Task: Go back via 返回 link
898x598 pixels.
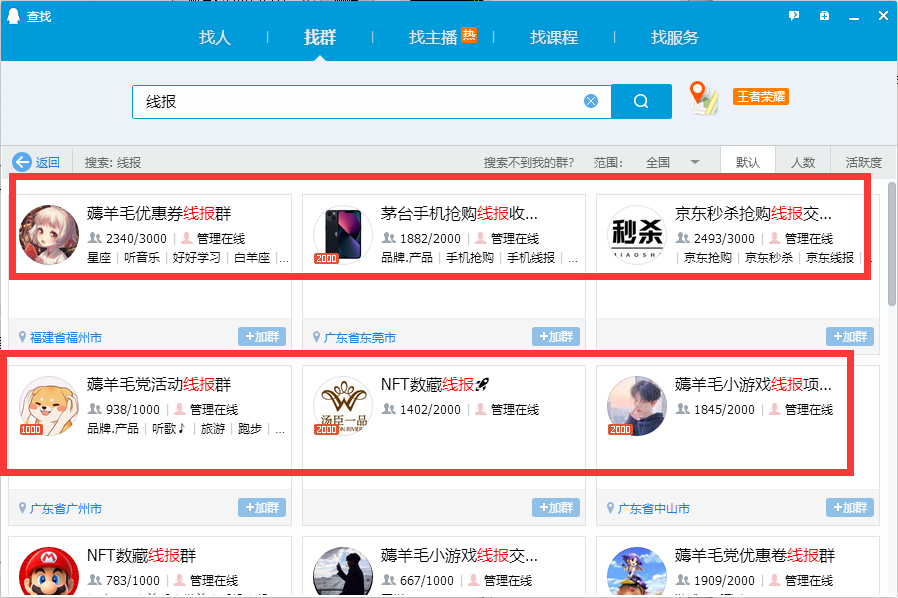Action: [48, 163]
